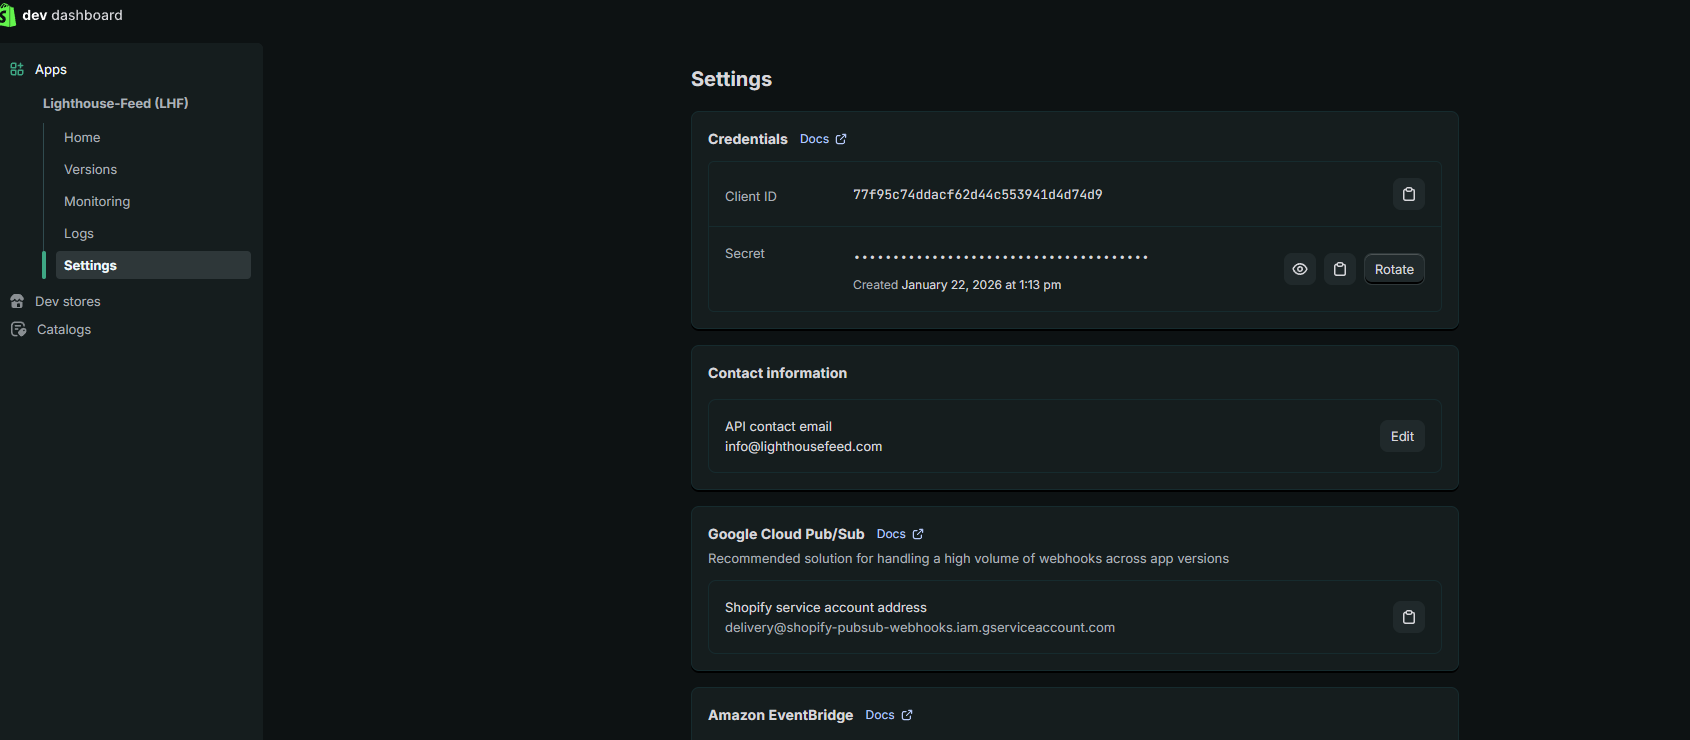Click the Credentials section heading

(x=748, y=139)
